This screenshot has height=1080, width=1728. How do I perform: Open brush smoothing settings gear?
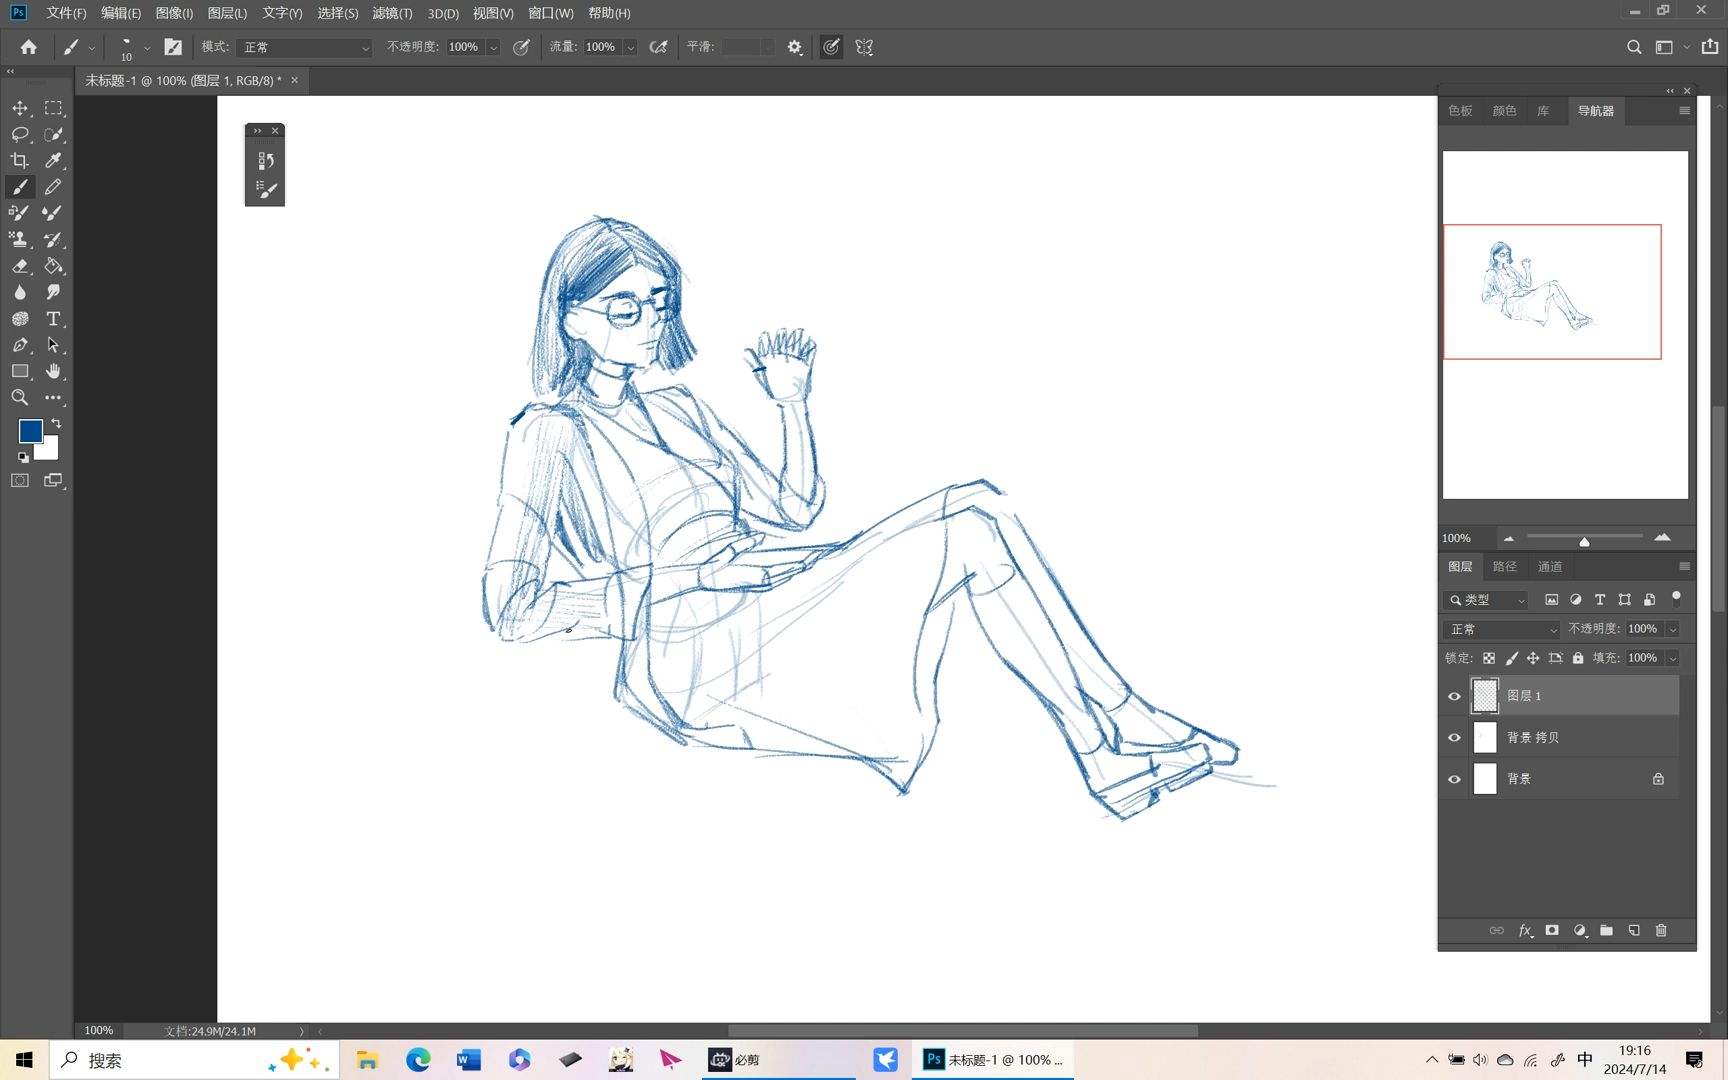click(795, 47)
